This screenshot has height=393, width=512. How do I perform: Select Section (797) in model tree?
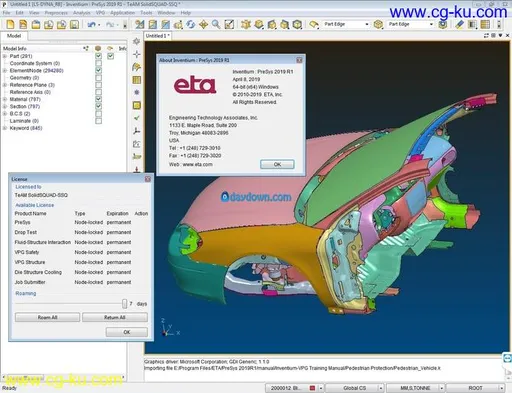pyautogui.click(x=25, y=106)
